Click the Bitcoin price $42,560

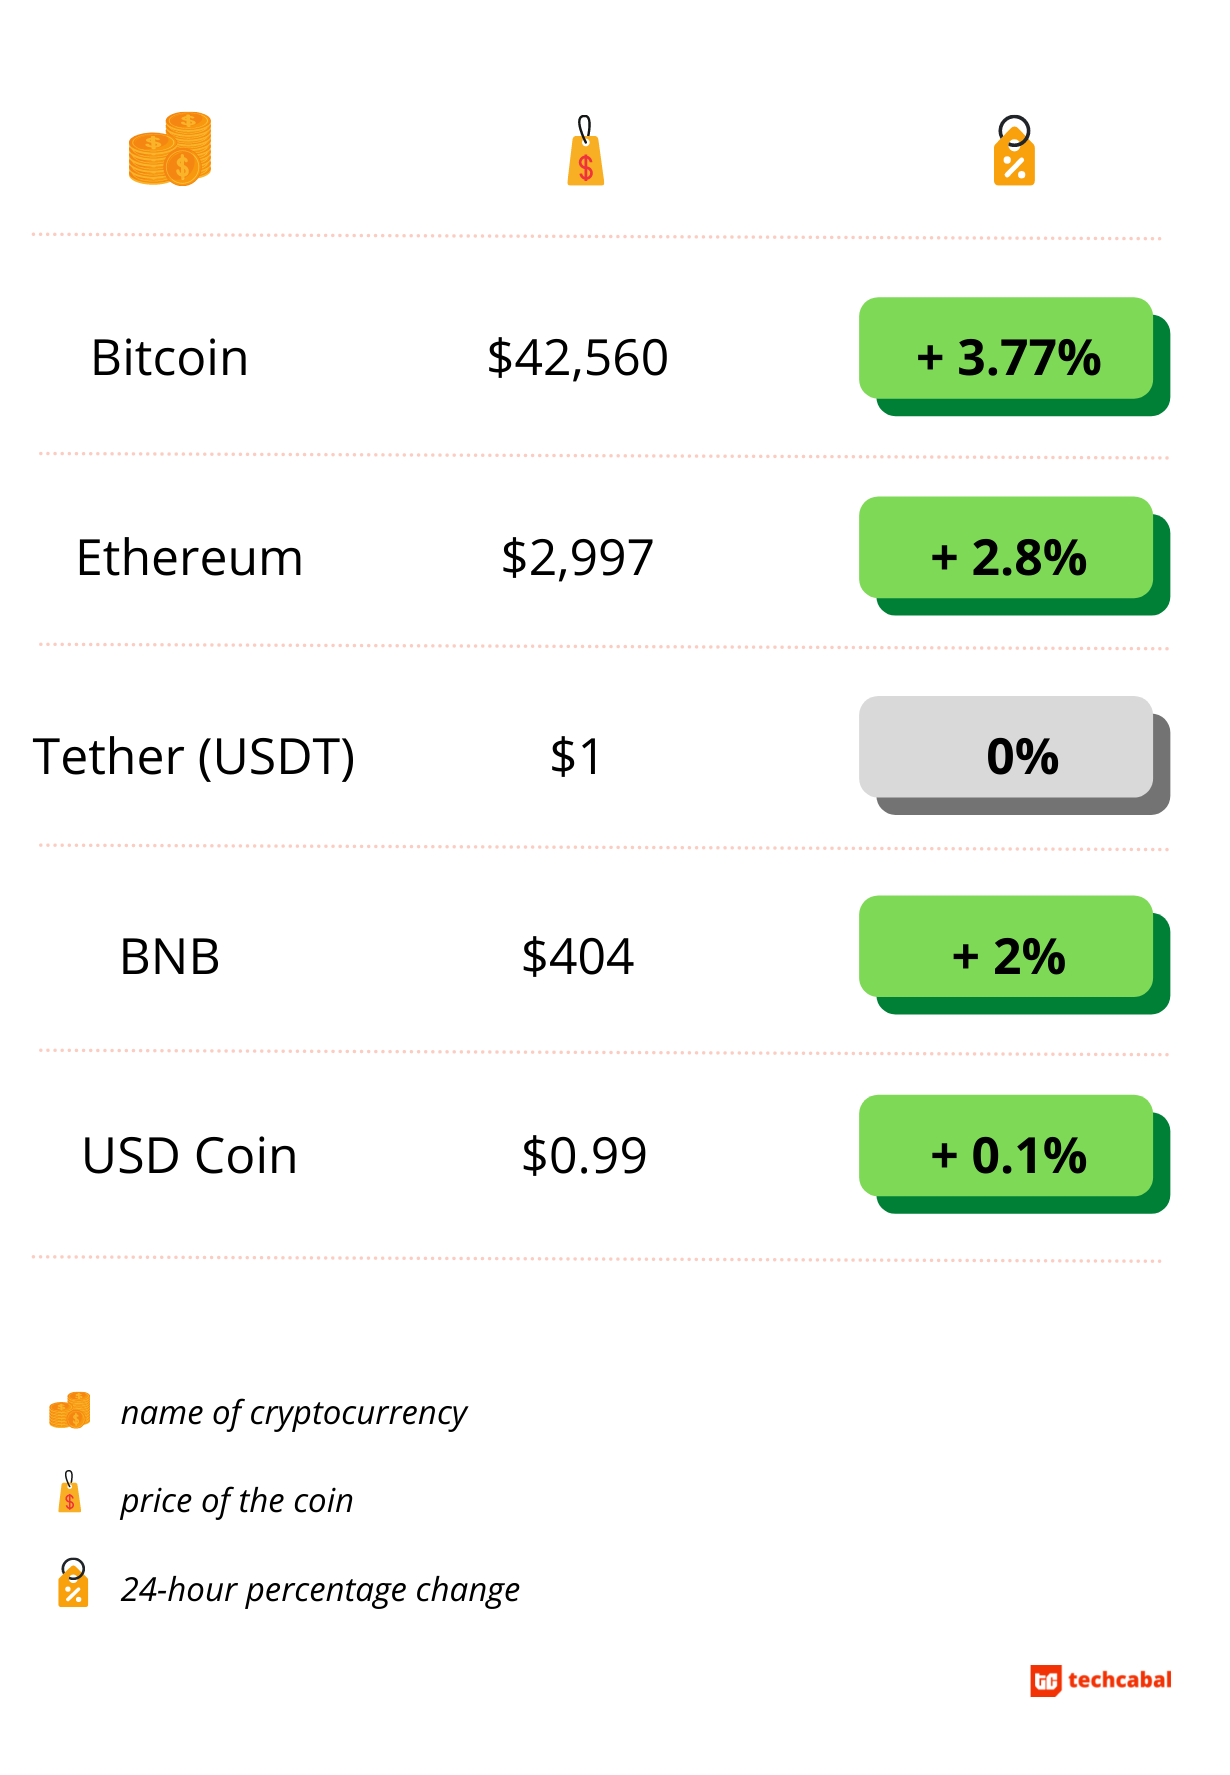(x=578, y=358)
